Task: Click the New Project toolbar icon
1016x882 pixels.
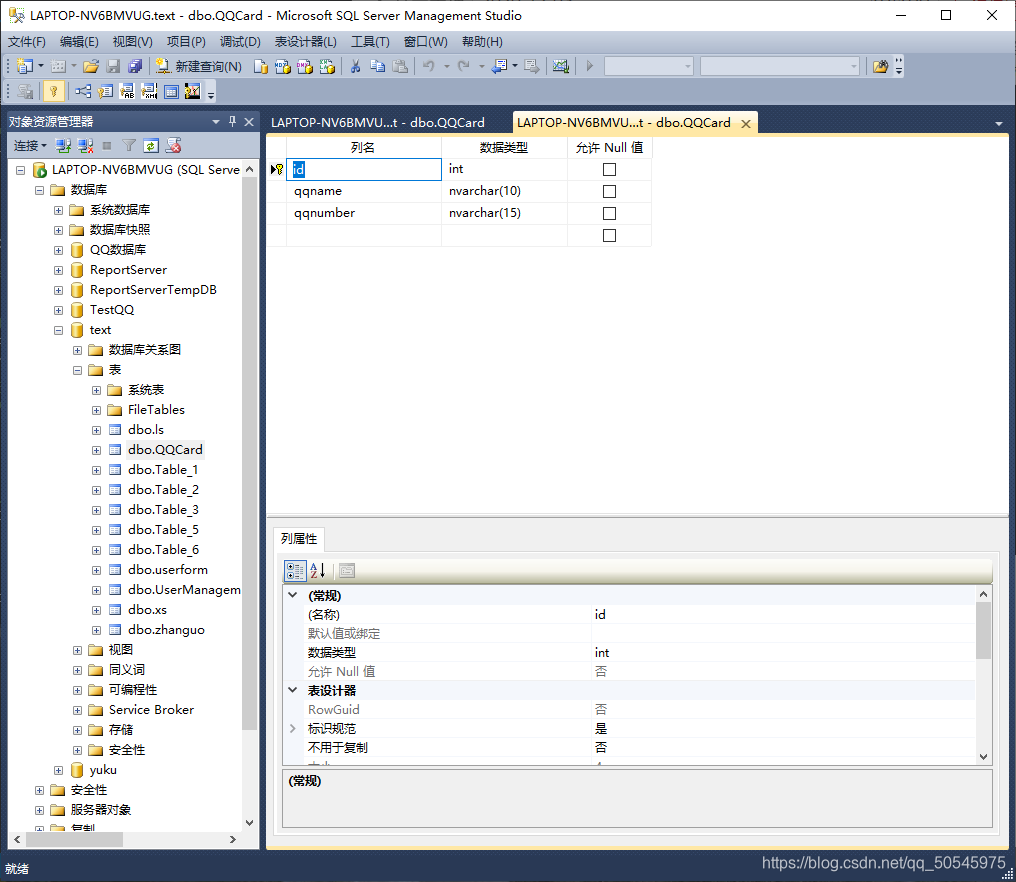Action: [x=25, y=66]
